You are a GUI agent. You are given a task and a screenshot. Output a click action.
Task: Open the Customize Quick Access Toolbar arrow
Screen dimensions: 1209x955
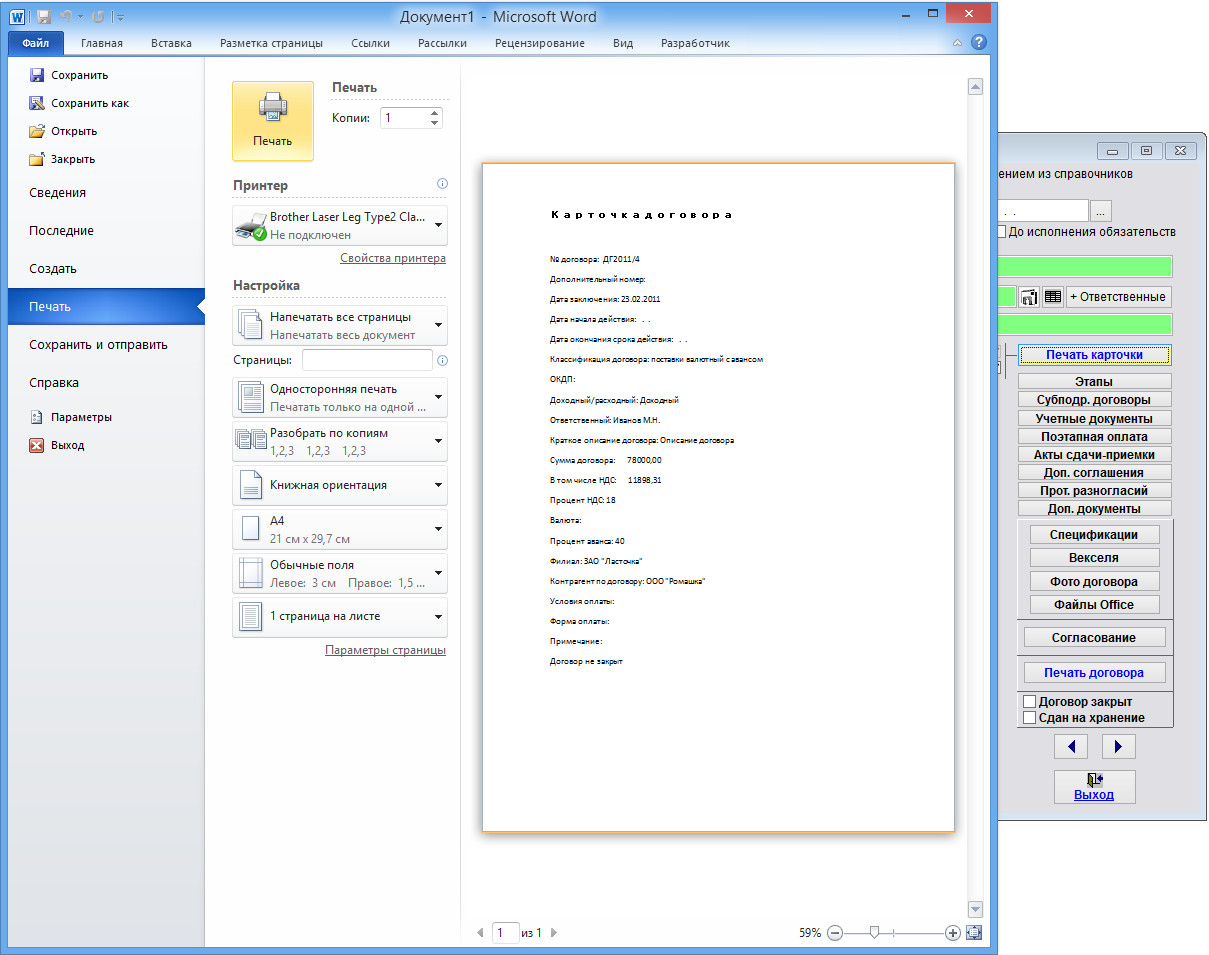point(119,17)
